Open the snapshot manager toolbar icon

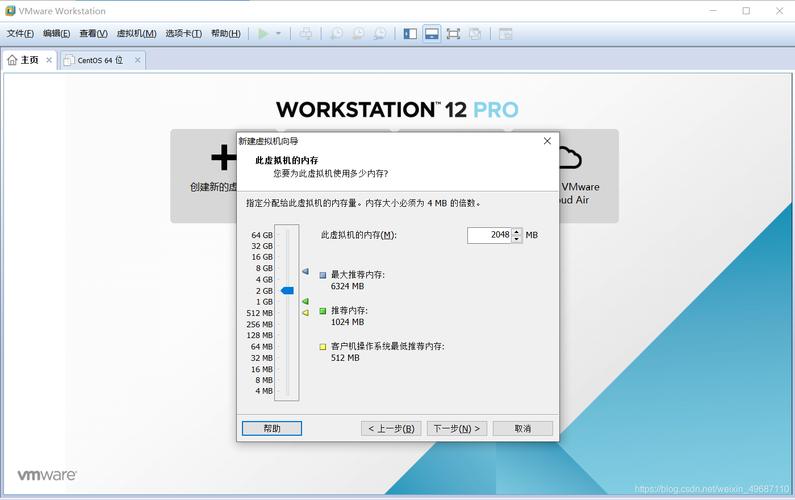pos(380,33)
